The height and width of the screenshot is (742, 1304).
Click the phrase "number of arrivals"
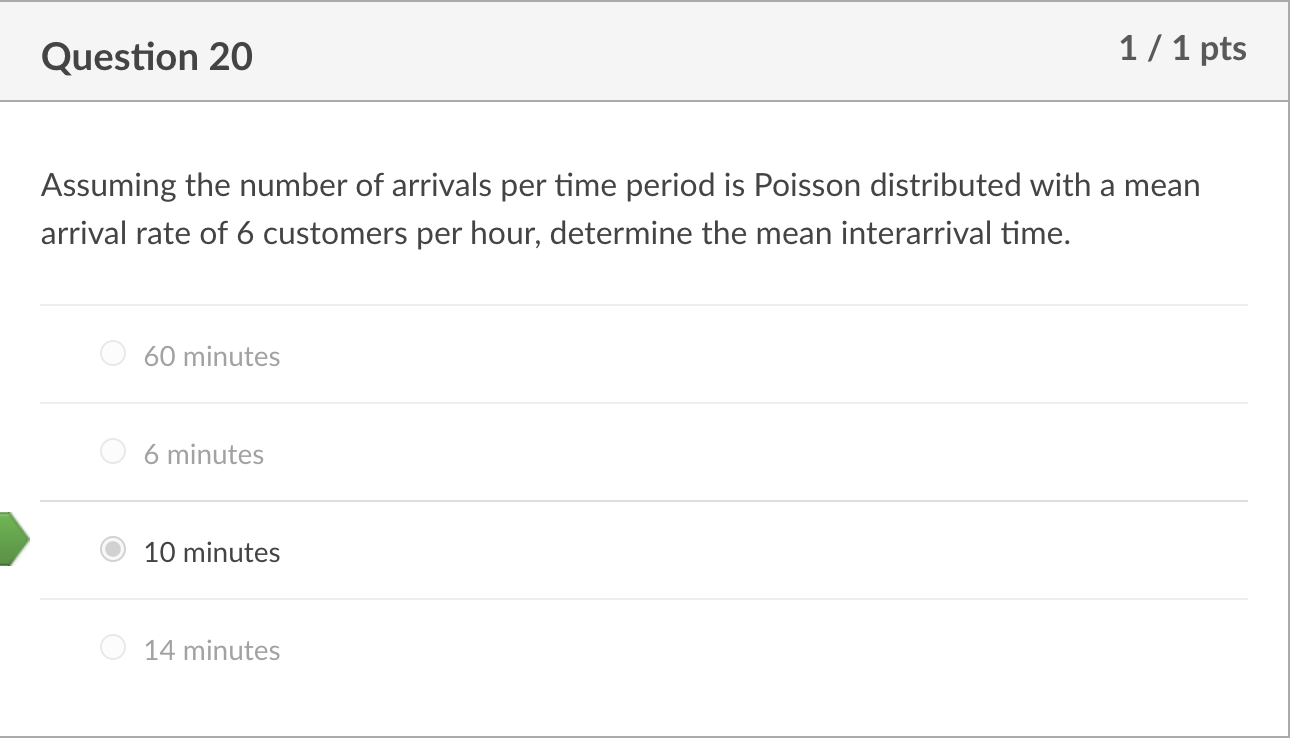point(337,186)
